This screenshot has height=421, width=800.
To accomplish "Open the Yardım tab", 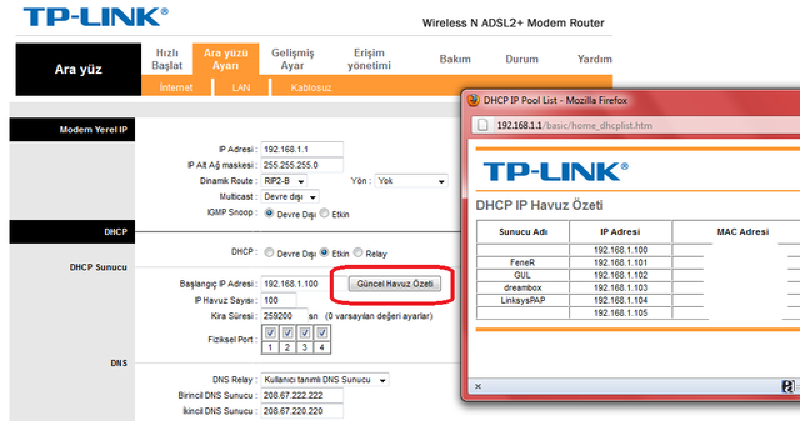I will coord(594,59).
